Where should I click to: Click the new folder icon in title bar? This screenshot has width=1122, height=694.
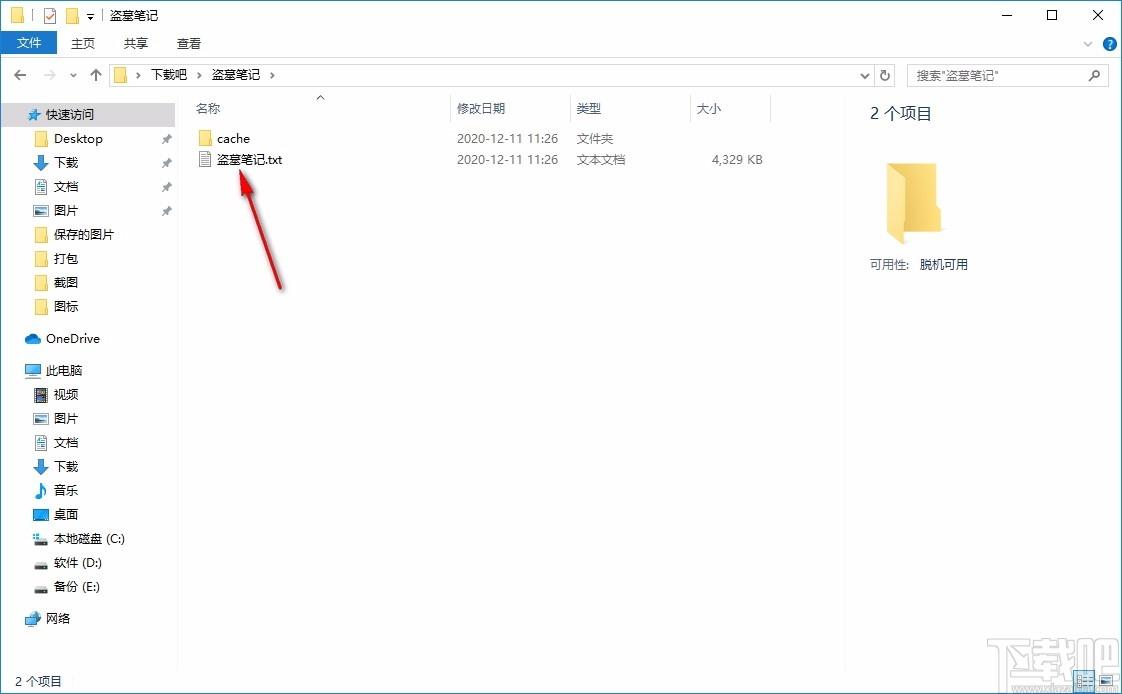coord(72,15)
